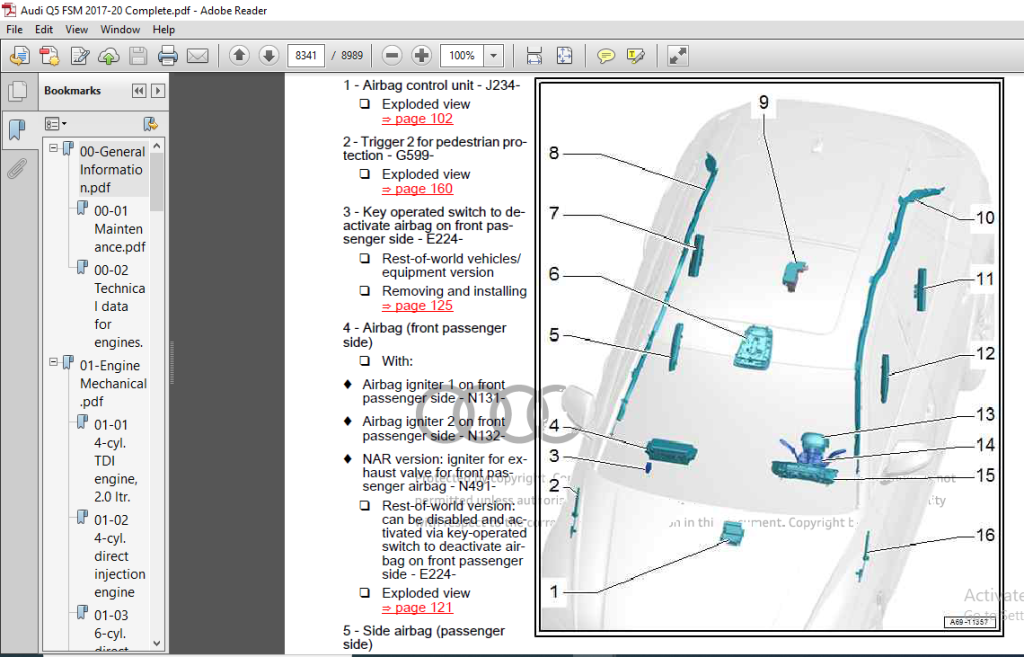Viewport: 1024px width, 657px height.
Task: Click the bookmarks panel right arrow button
Action: 157,91
